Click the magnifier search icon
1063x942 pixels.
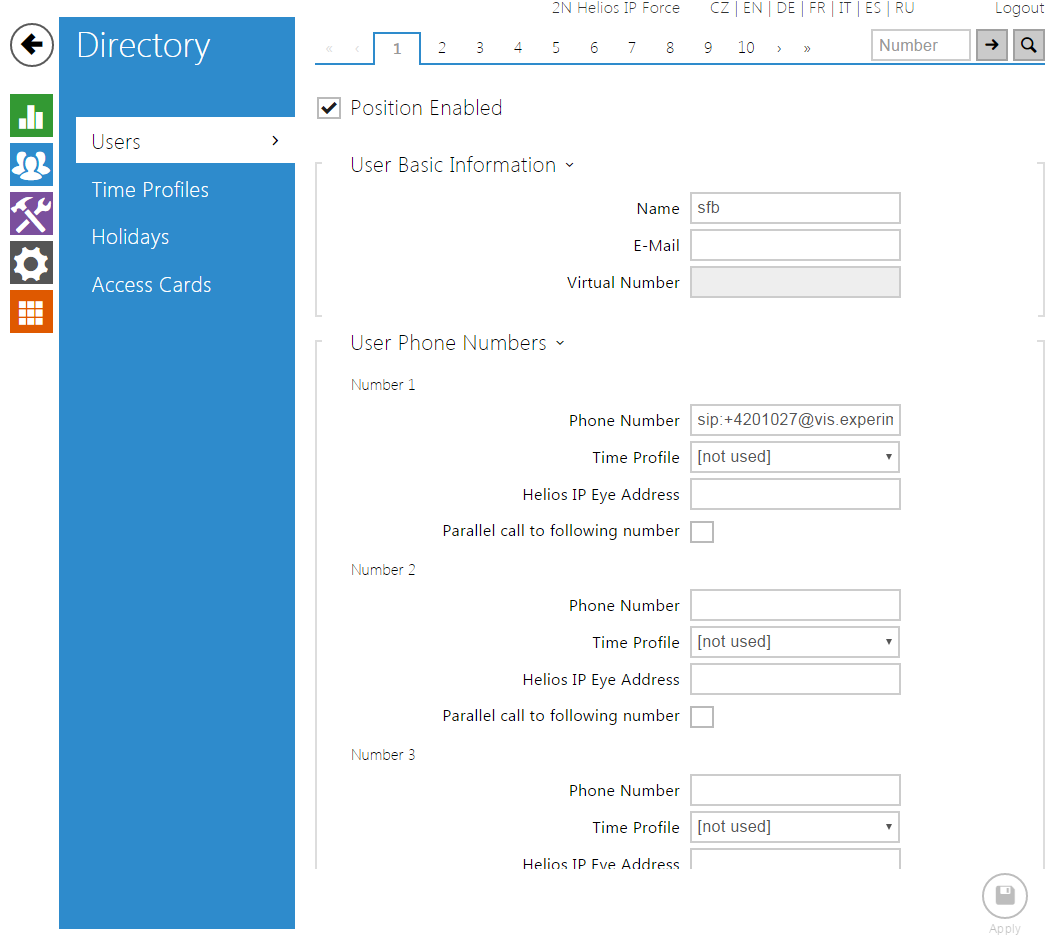pyautogui.click(x=1028, y=45)
